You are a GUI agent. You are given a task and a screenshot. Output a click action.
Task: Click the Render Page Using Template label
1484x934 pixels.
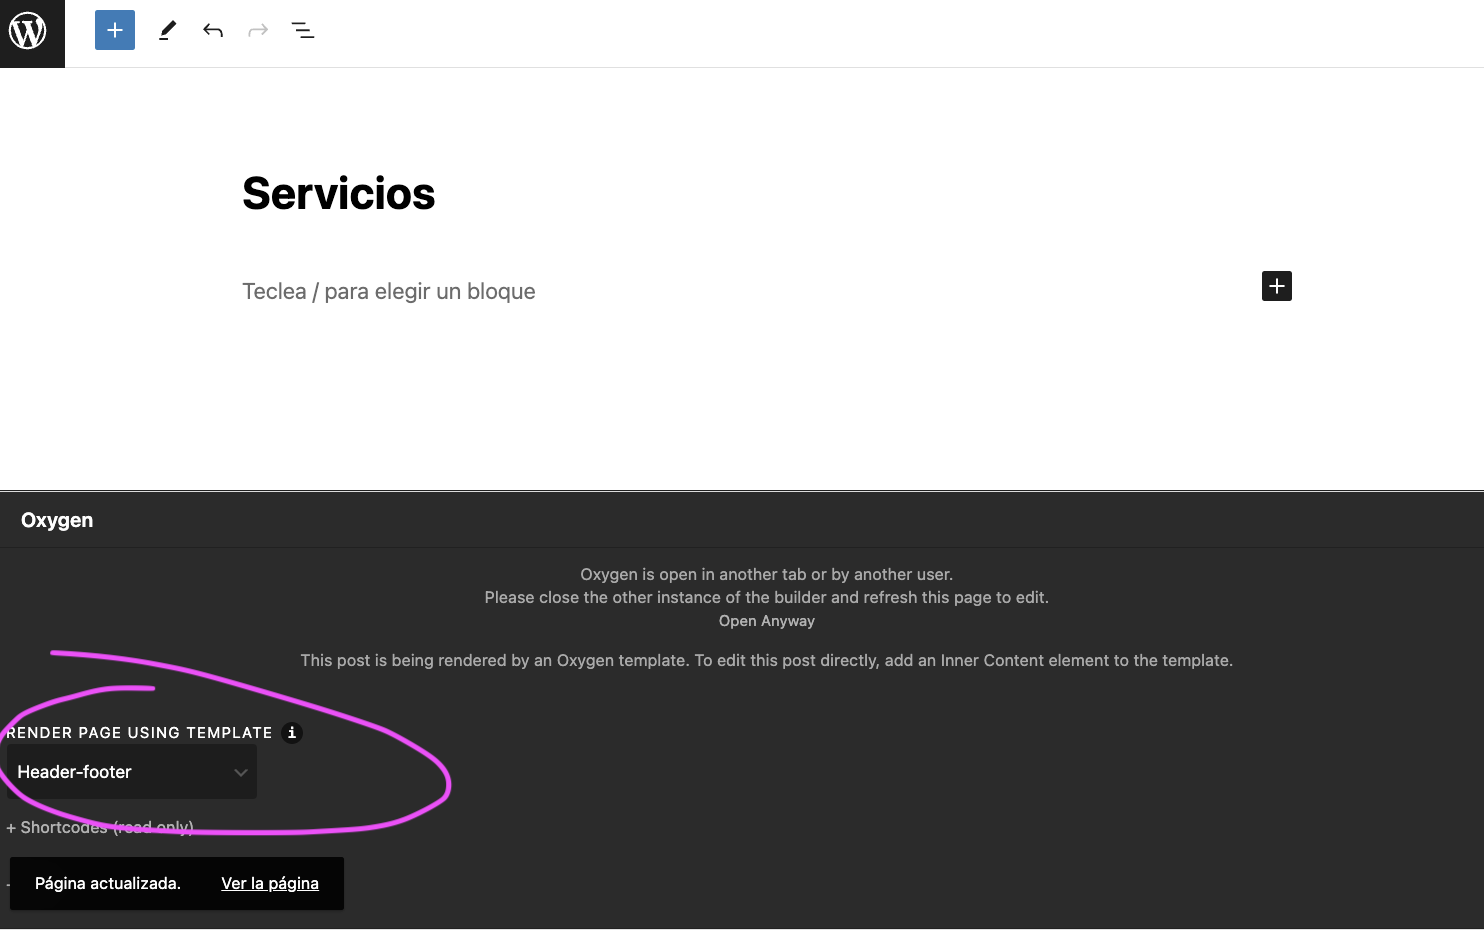tap(139, 733)
